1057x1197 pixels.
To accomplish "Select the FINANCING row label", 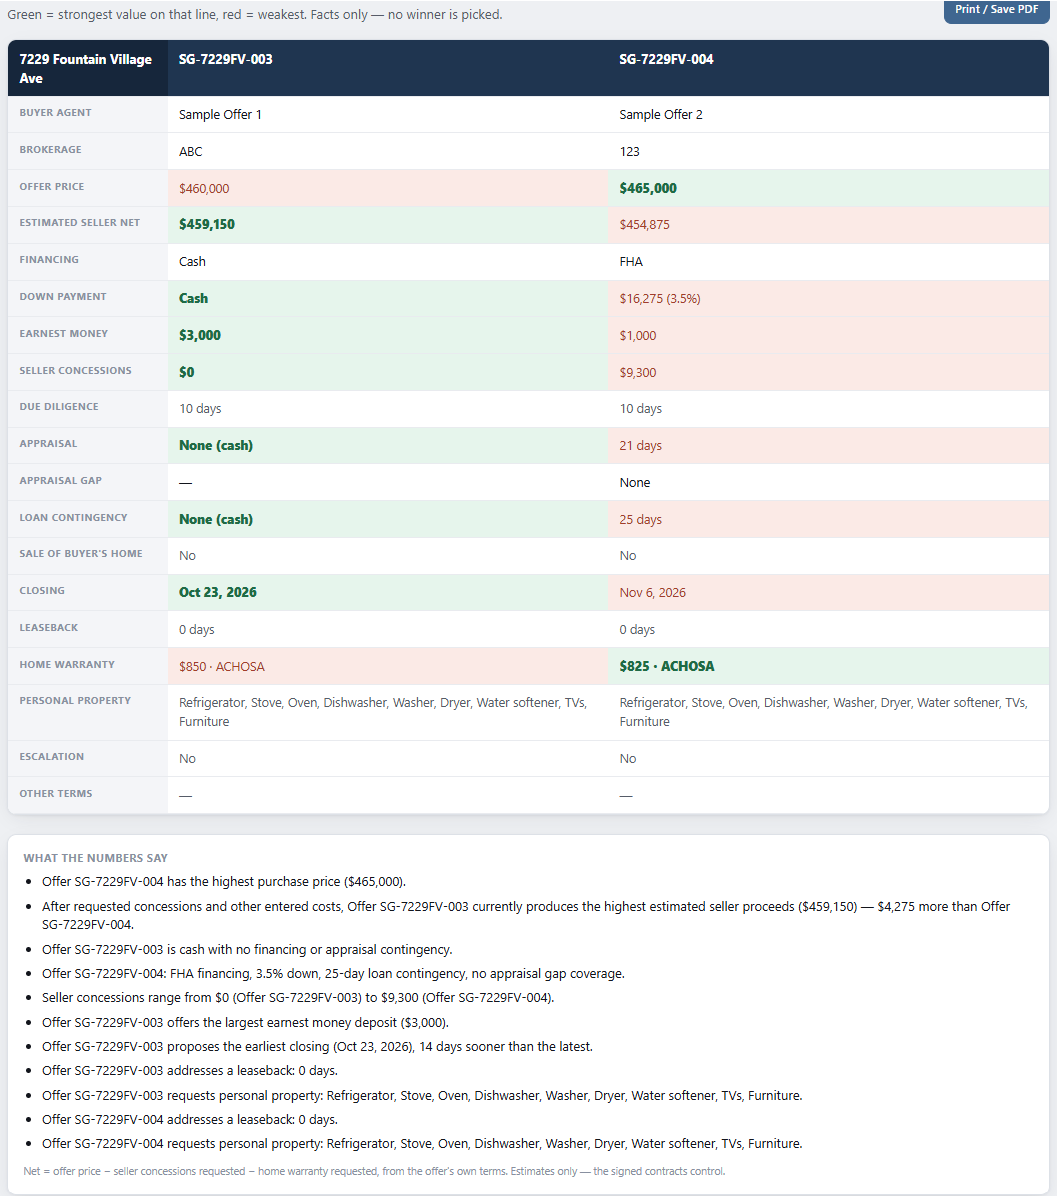I will click(49, 260).
